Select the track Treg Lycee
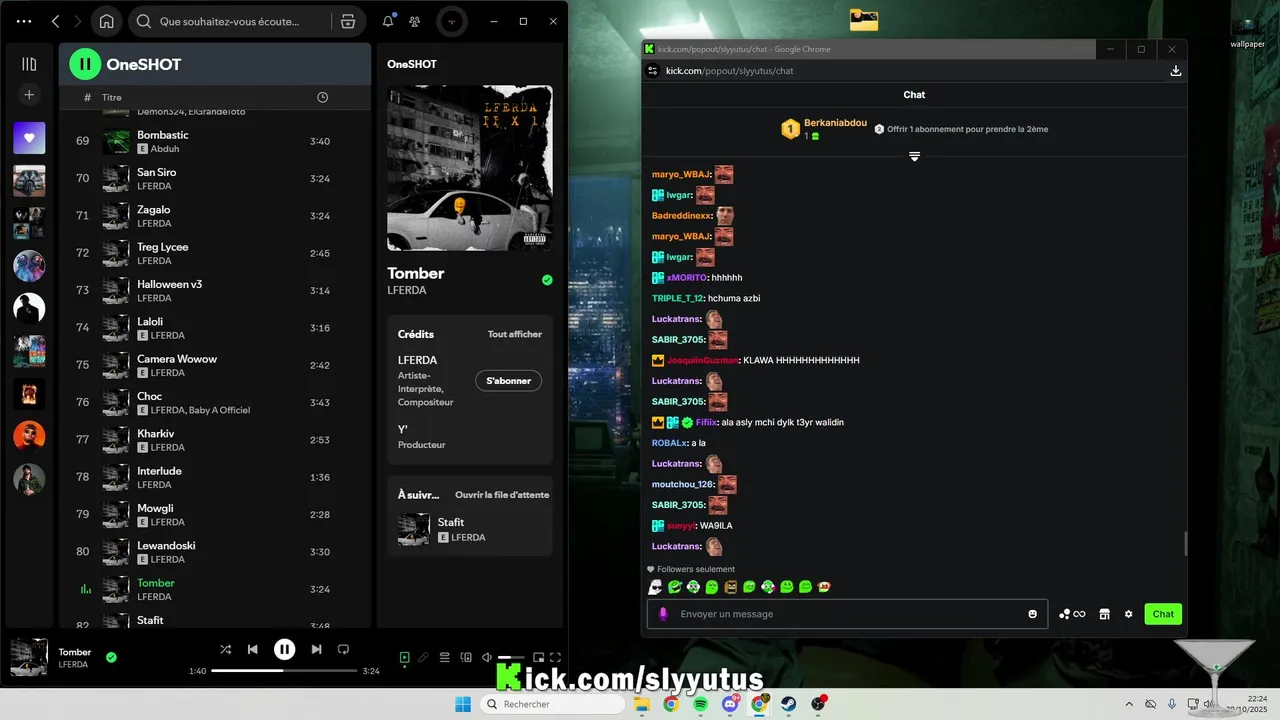The height and width of the screenshot is (720, 1280). [215, 253]
